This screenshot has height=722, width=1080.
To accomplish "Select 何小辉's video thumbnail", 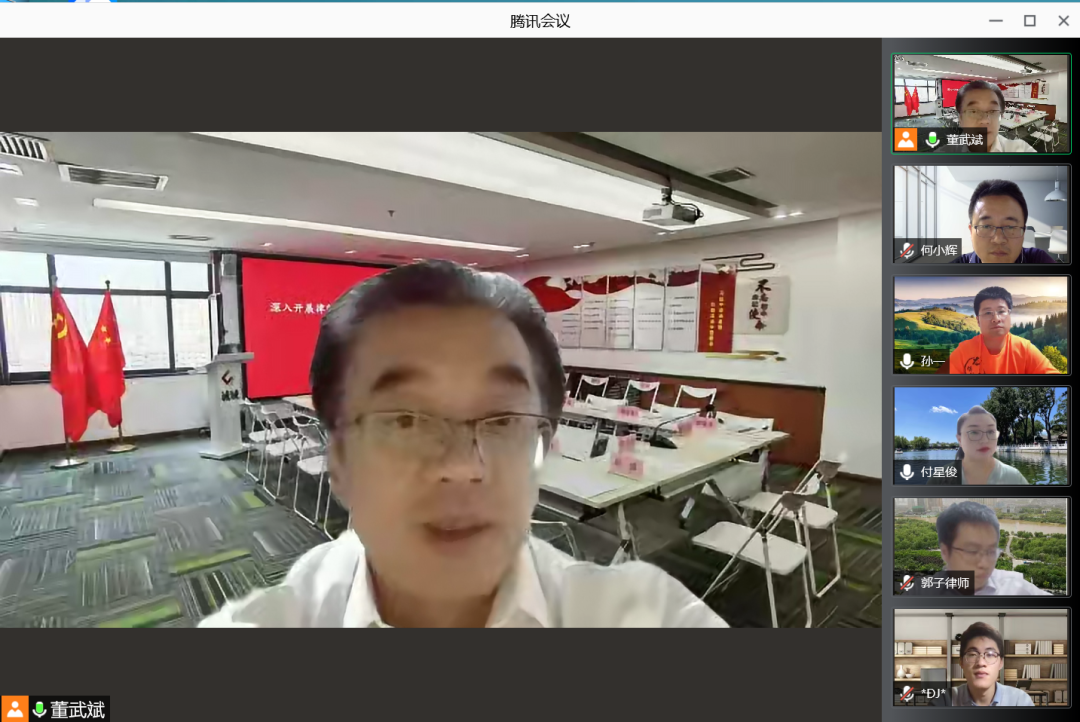I will 981,213.
